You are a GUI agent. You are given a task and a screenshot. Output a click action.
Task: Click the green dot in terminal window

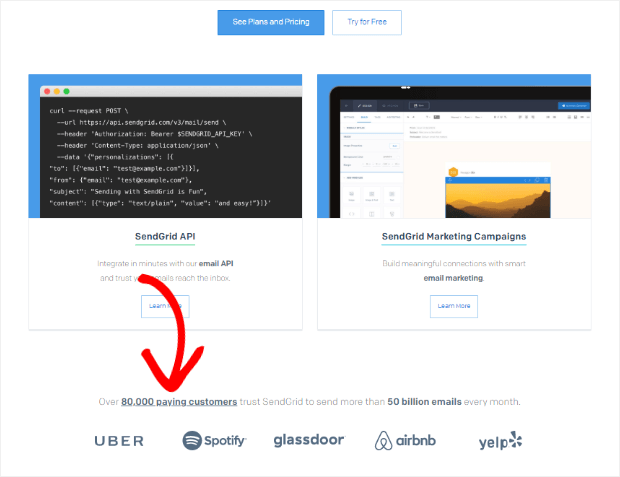(x=66, y=91)
